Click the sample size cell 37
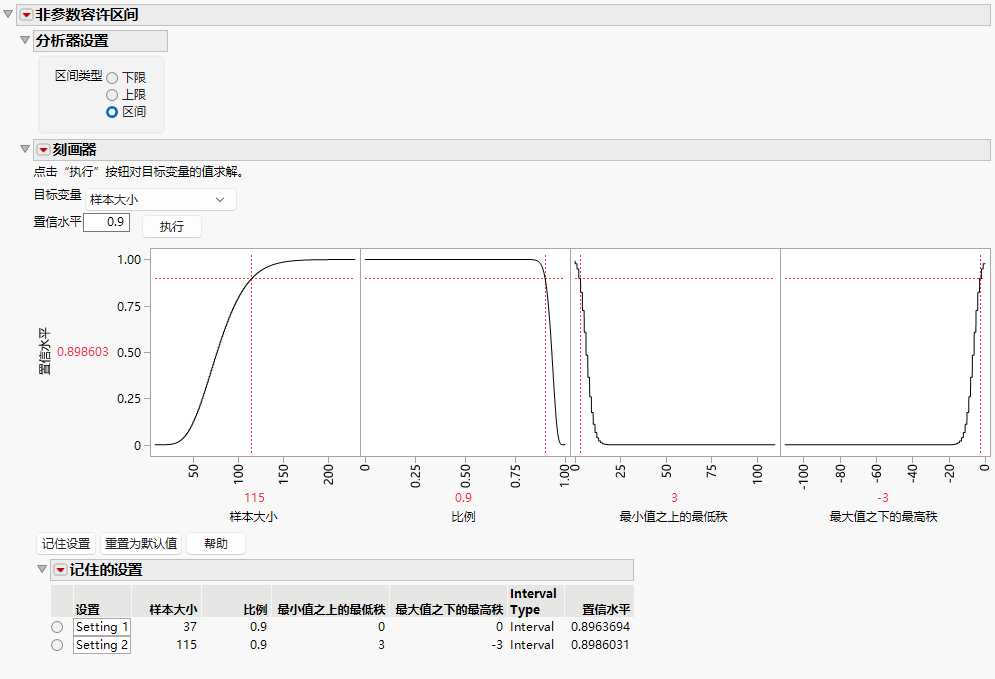Viewport: 995px width, 679px height. [x=190, y=627]
